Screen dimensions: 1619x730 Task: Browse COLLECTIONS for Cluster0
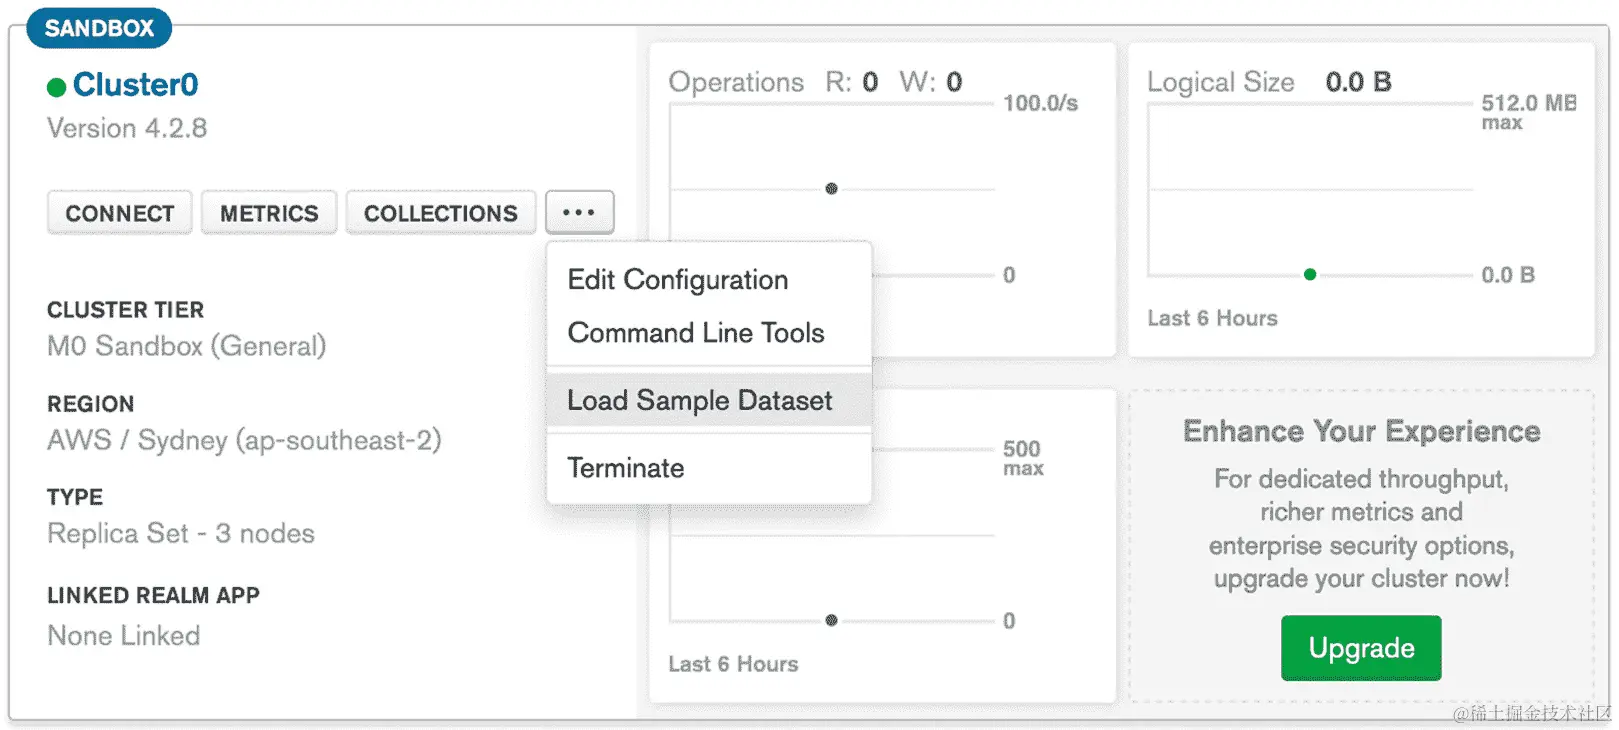[441, 213]
